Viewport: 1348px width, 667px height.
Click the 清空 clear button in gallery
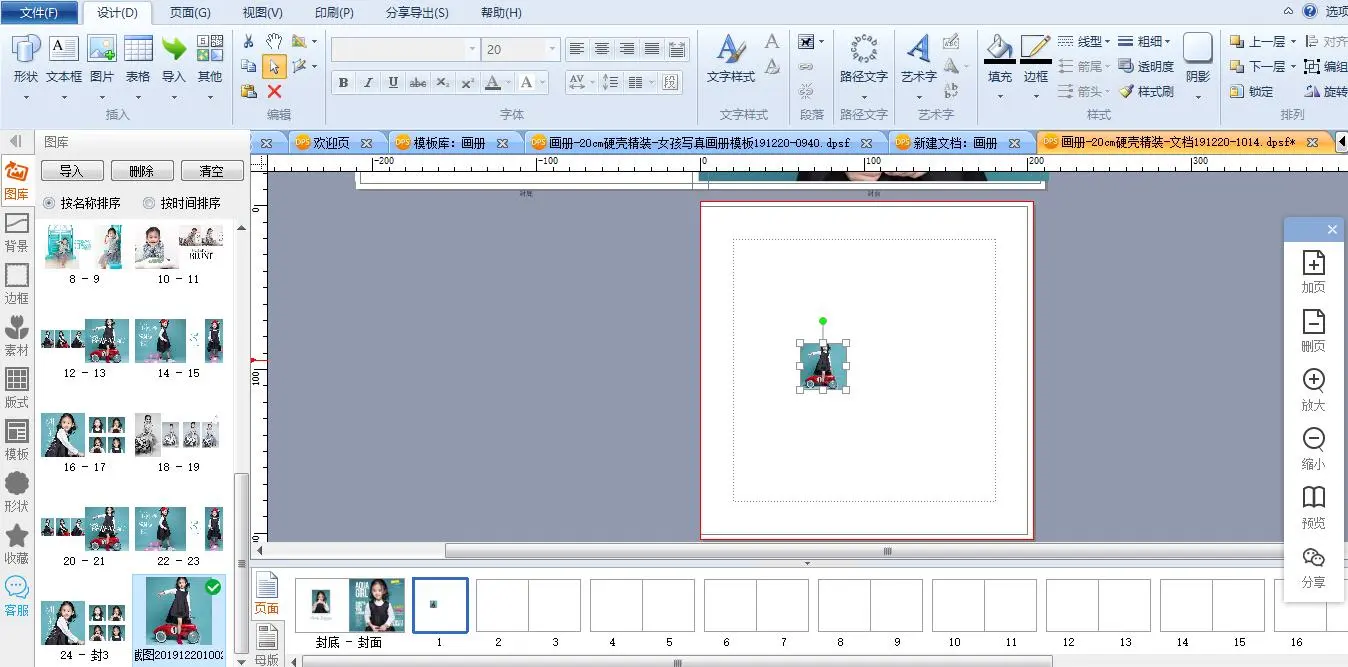pos(211,171)
